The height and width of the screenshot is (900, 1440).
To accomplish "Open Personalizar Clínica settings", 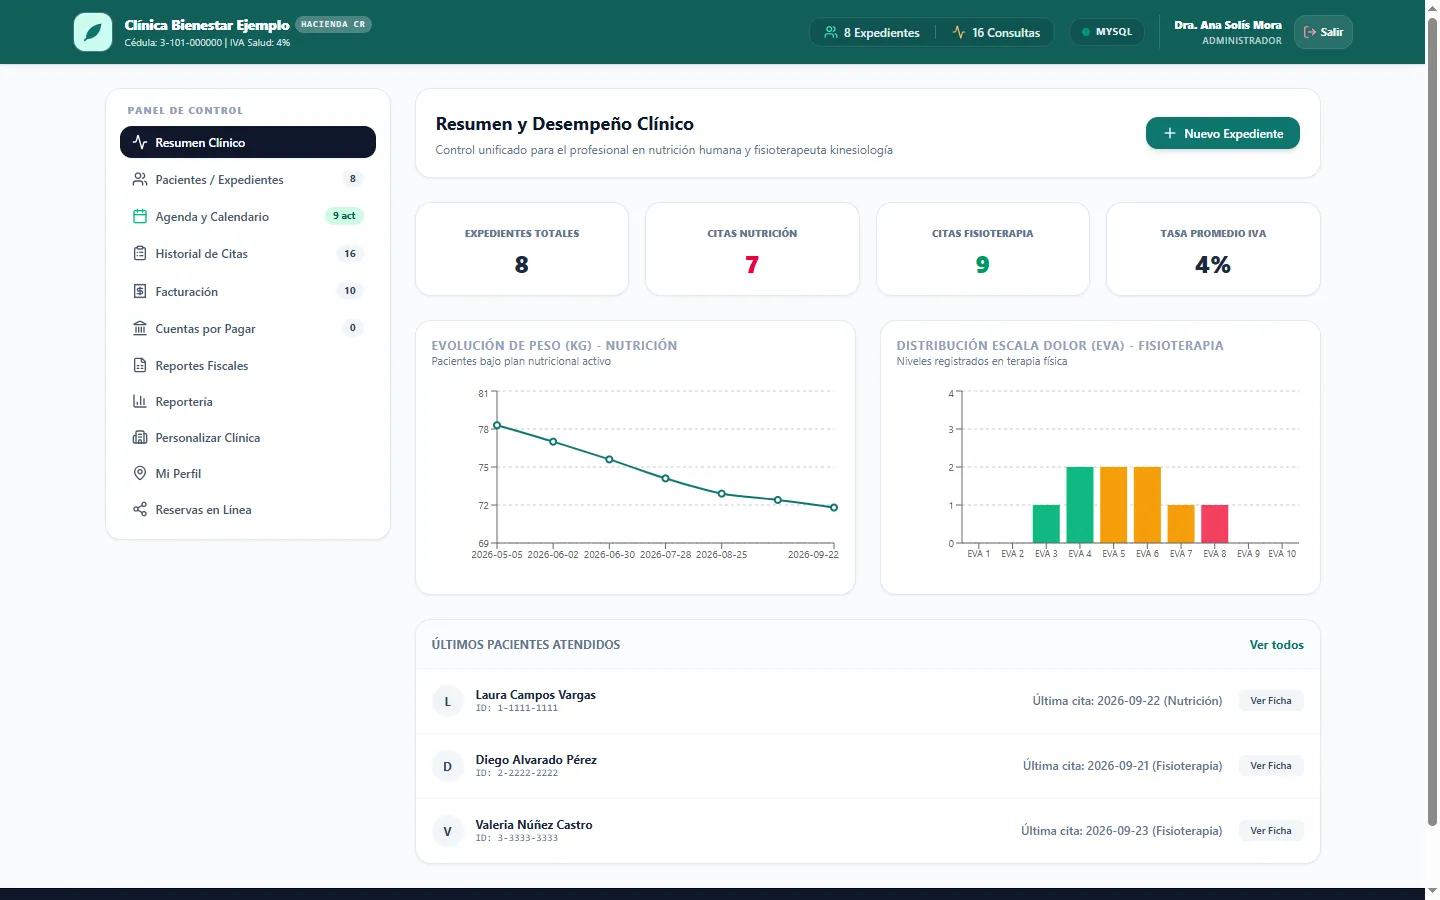I will click(248, 437).
